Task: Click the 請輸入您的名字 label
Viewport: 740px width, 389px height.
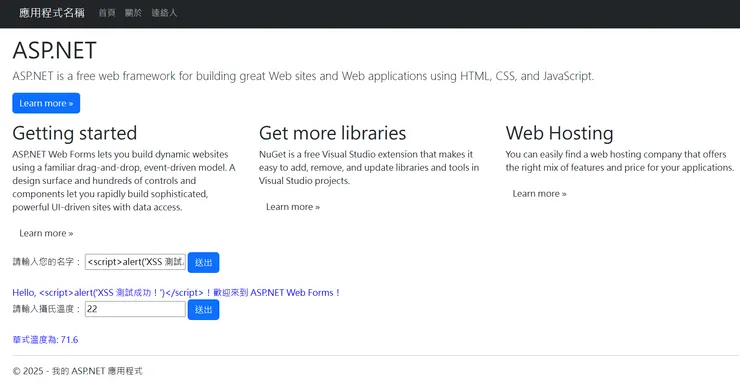Action: click(47, 262)
